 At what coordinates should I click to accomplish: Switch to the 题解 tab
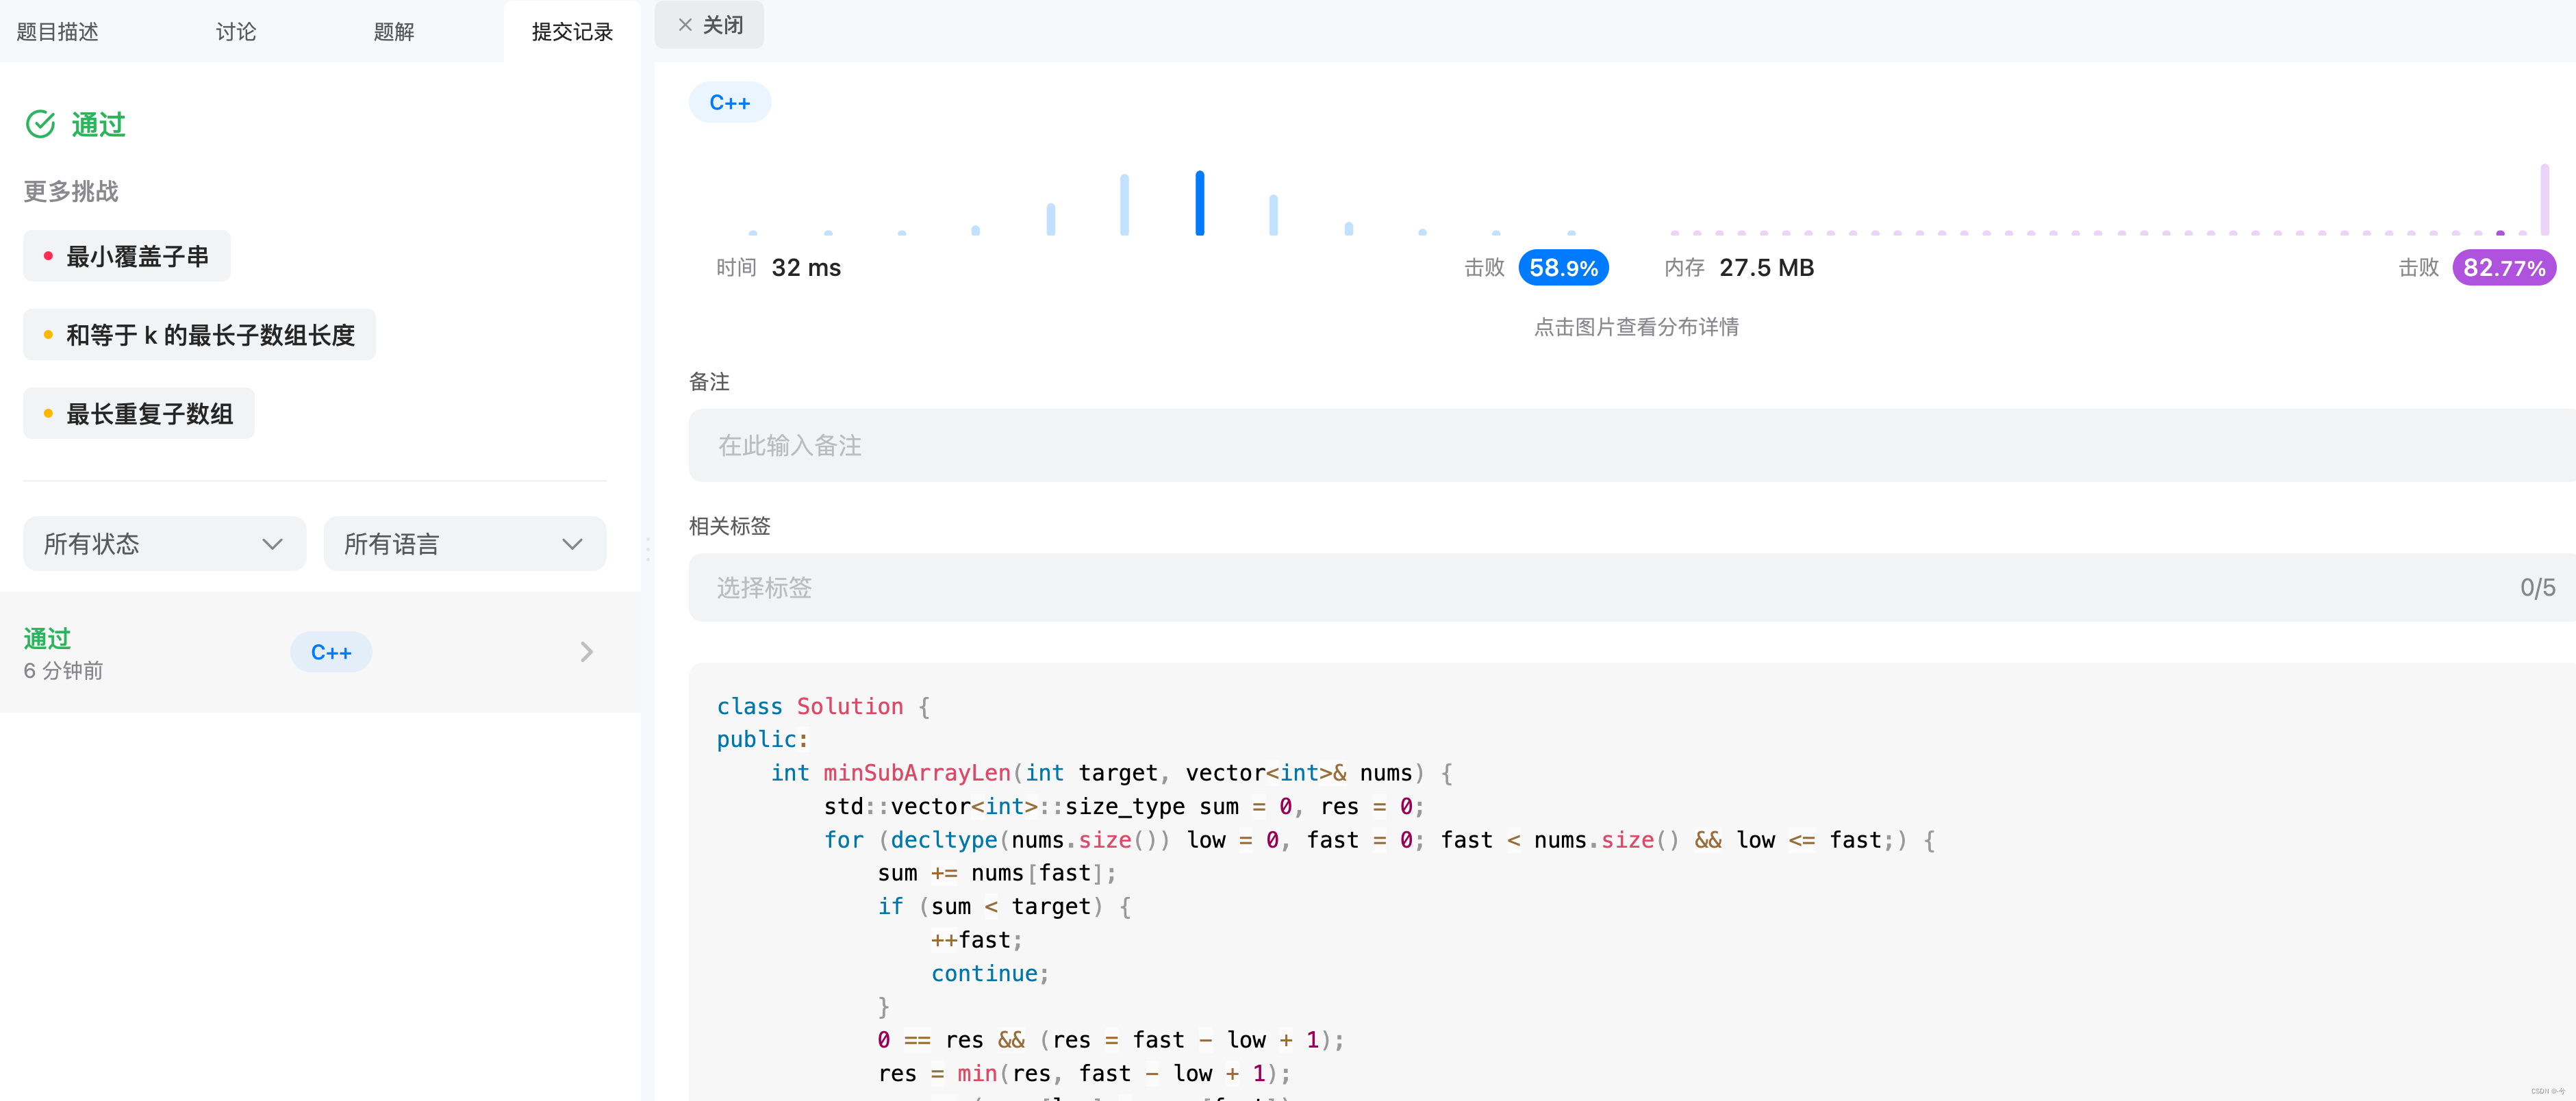click(393, 32)
